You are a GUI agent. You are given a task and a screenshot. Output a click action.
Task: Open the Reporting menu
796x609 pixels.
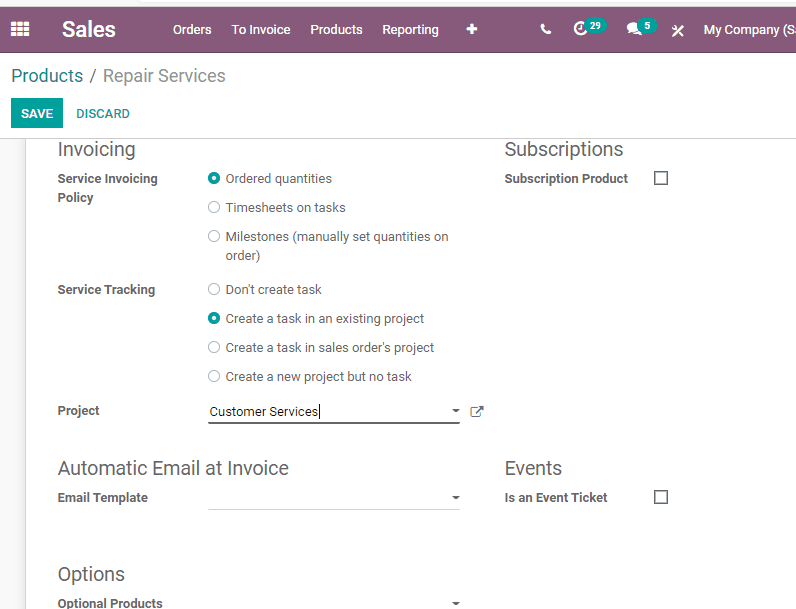click(410, 29)
